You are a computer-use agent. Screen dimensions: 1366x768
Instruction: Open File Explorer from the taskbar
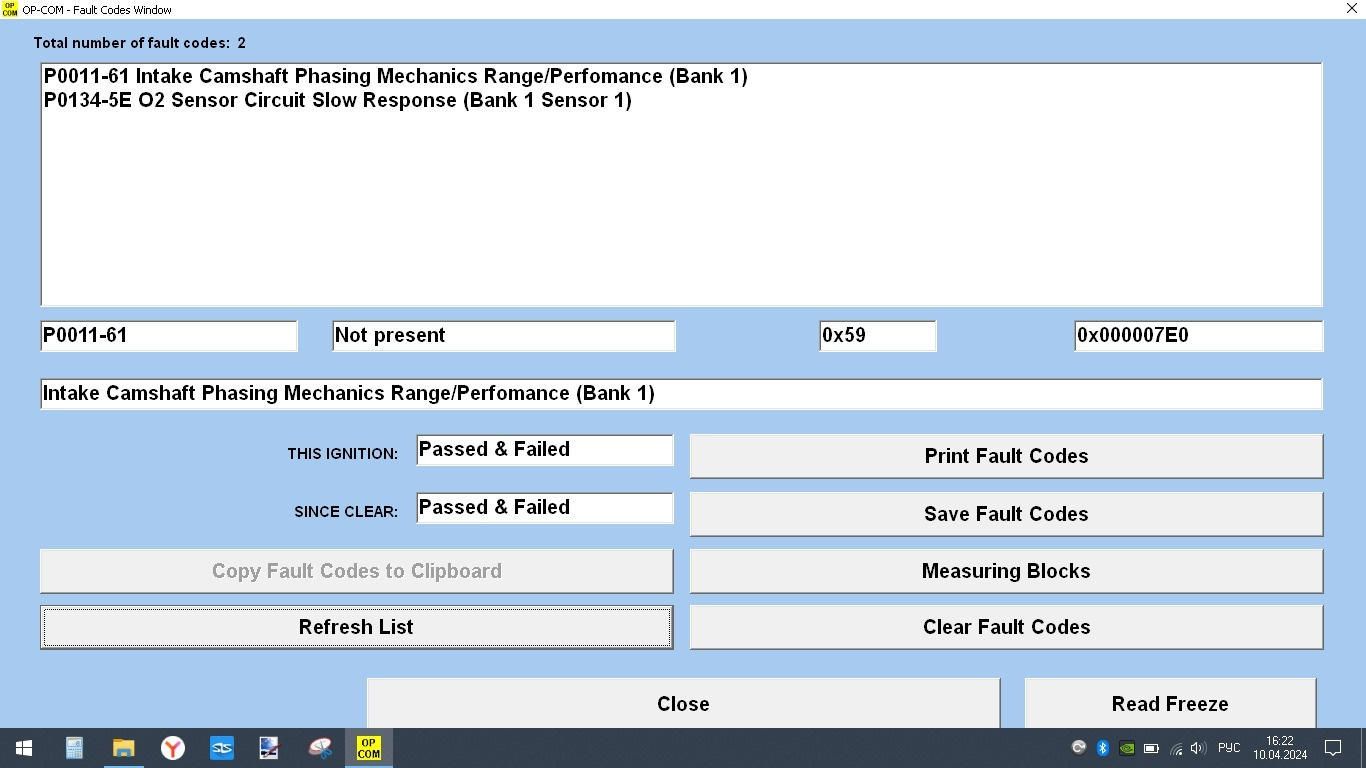click(123, 748)
